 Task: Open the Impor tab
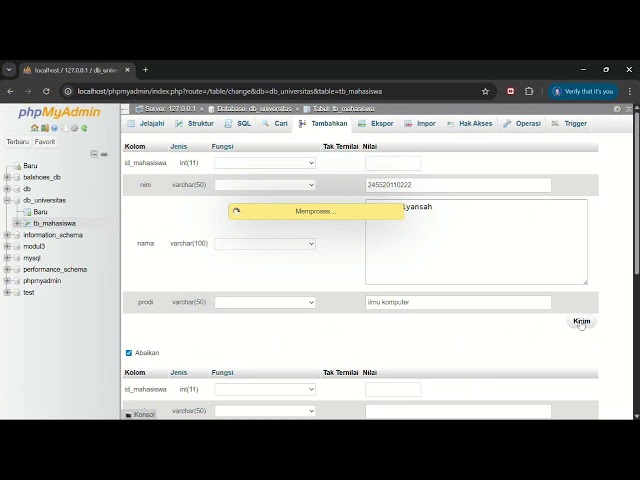tap(420, 124)
